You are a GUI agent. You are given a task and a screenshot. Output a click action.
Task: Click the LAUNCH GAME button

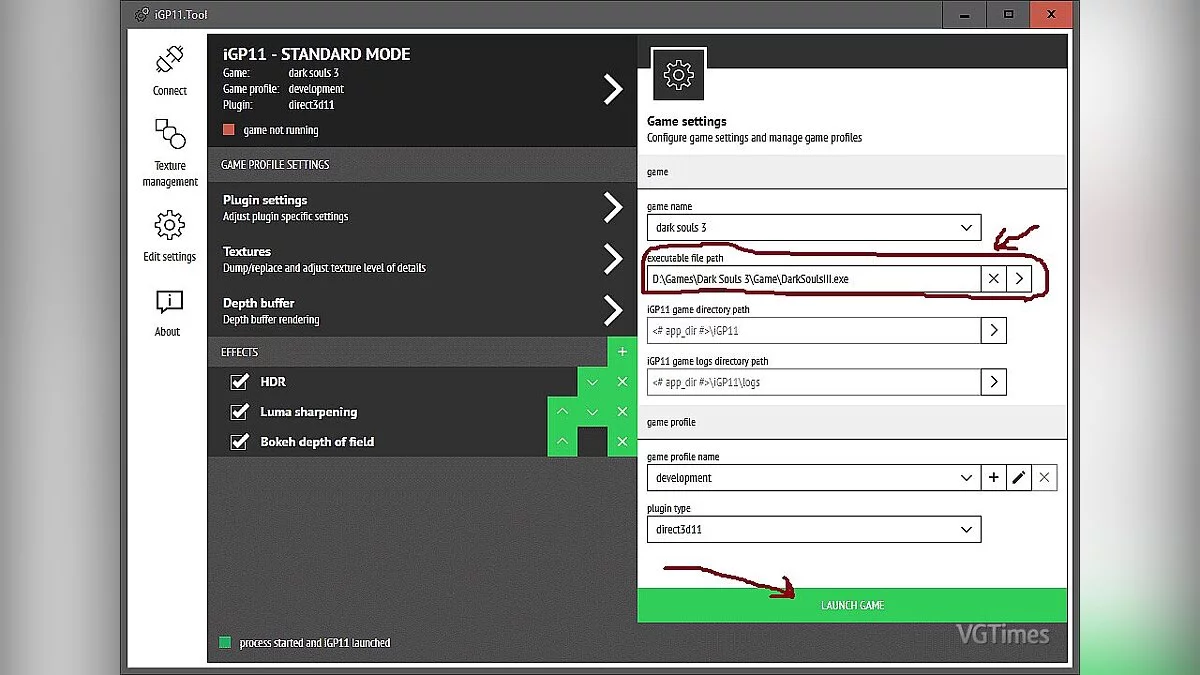point(852,605)
